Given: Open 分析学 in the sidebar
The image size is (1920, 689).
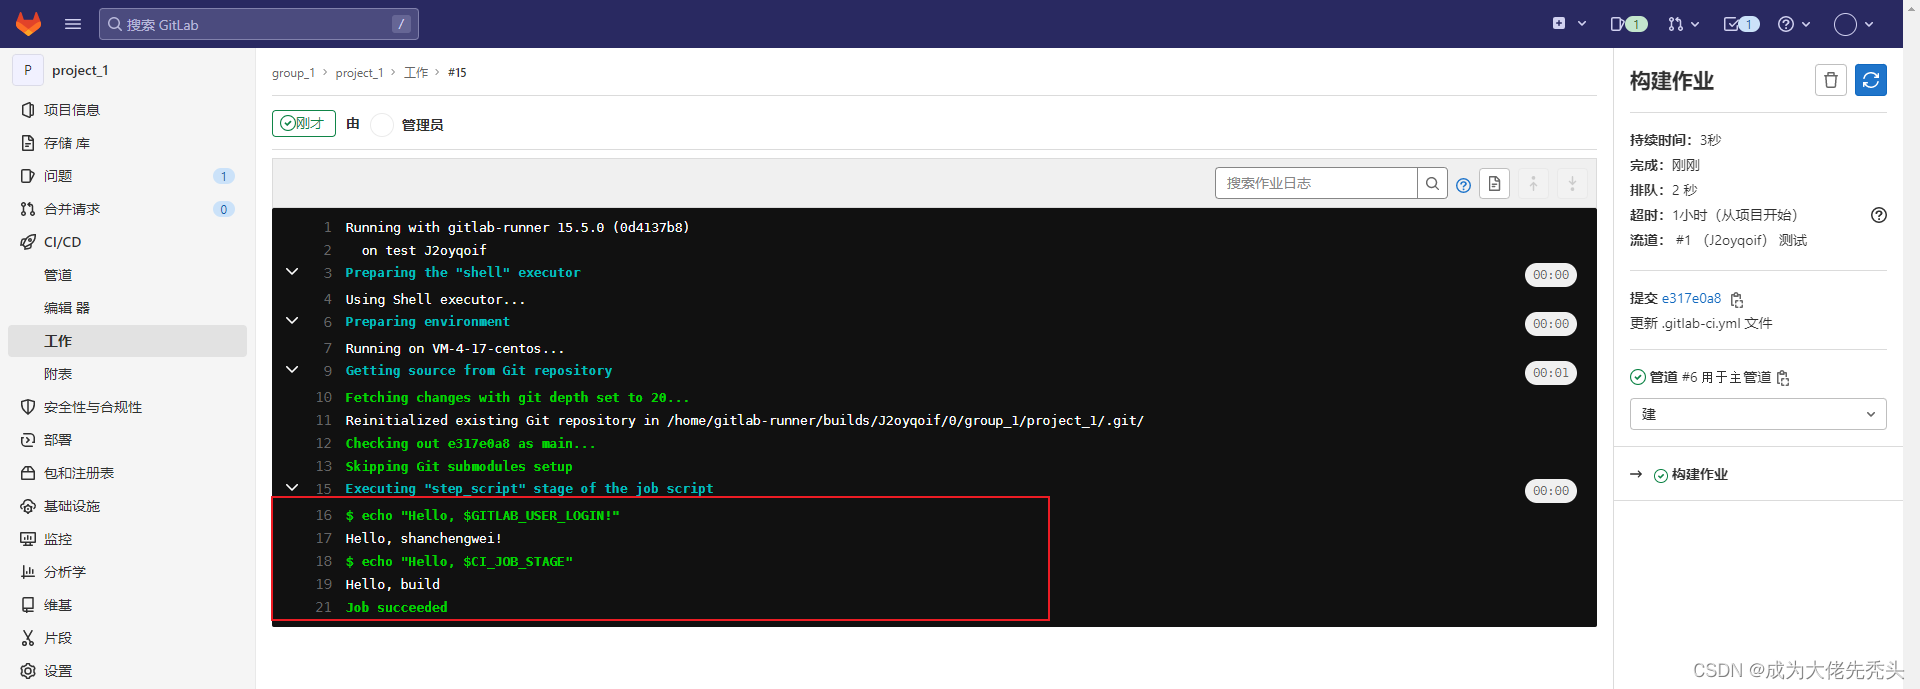Looking at the screenshot, I should 127,572.
